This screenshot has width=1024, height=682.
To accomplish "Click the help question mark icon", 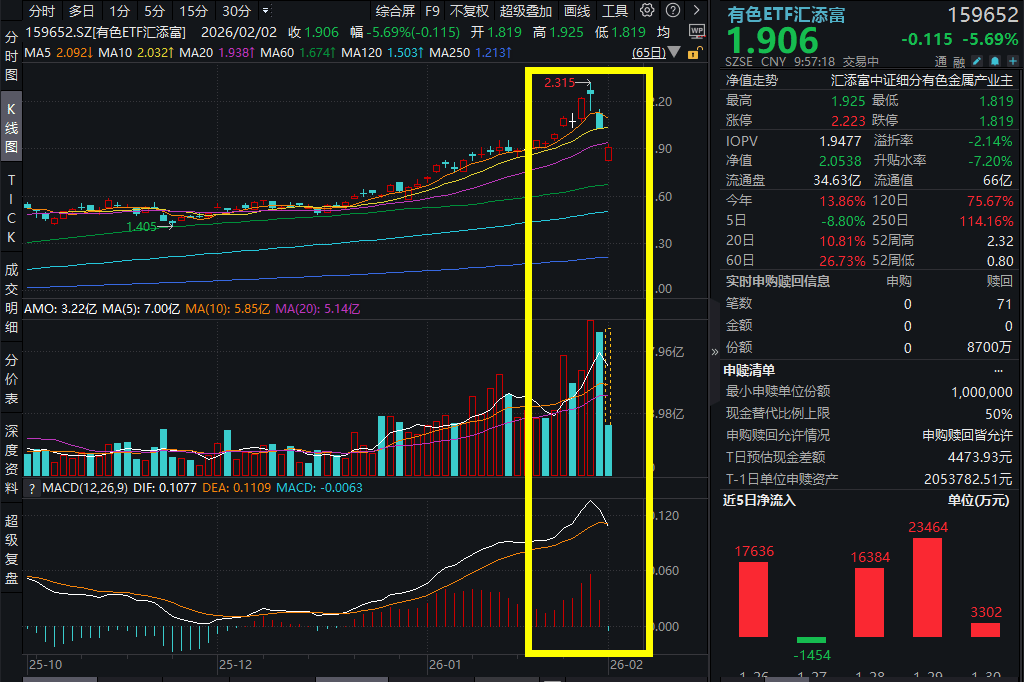I will point(673,10).
